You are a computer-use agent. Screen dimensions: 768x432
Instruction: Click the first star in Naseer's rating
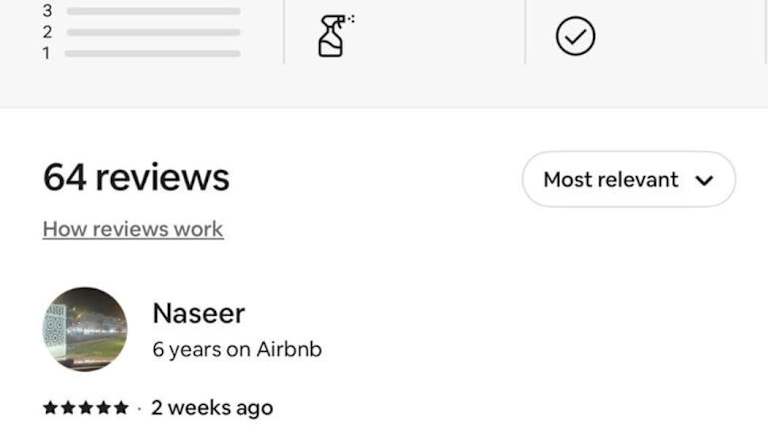click(x=50, y=408)
